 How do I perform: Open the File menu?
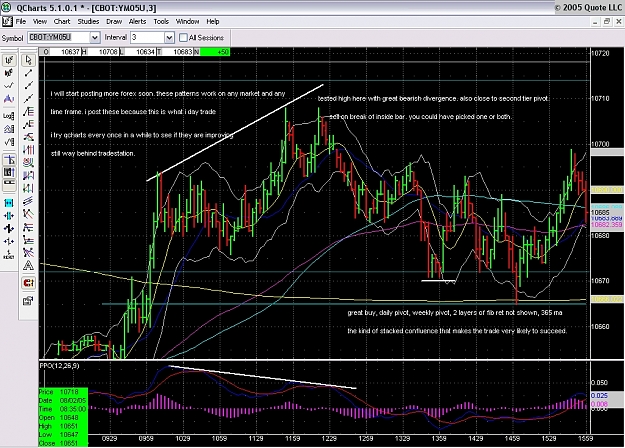pos(21,22)
